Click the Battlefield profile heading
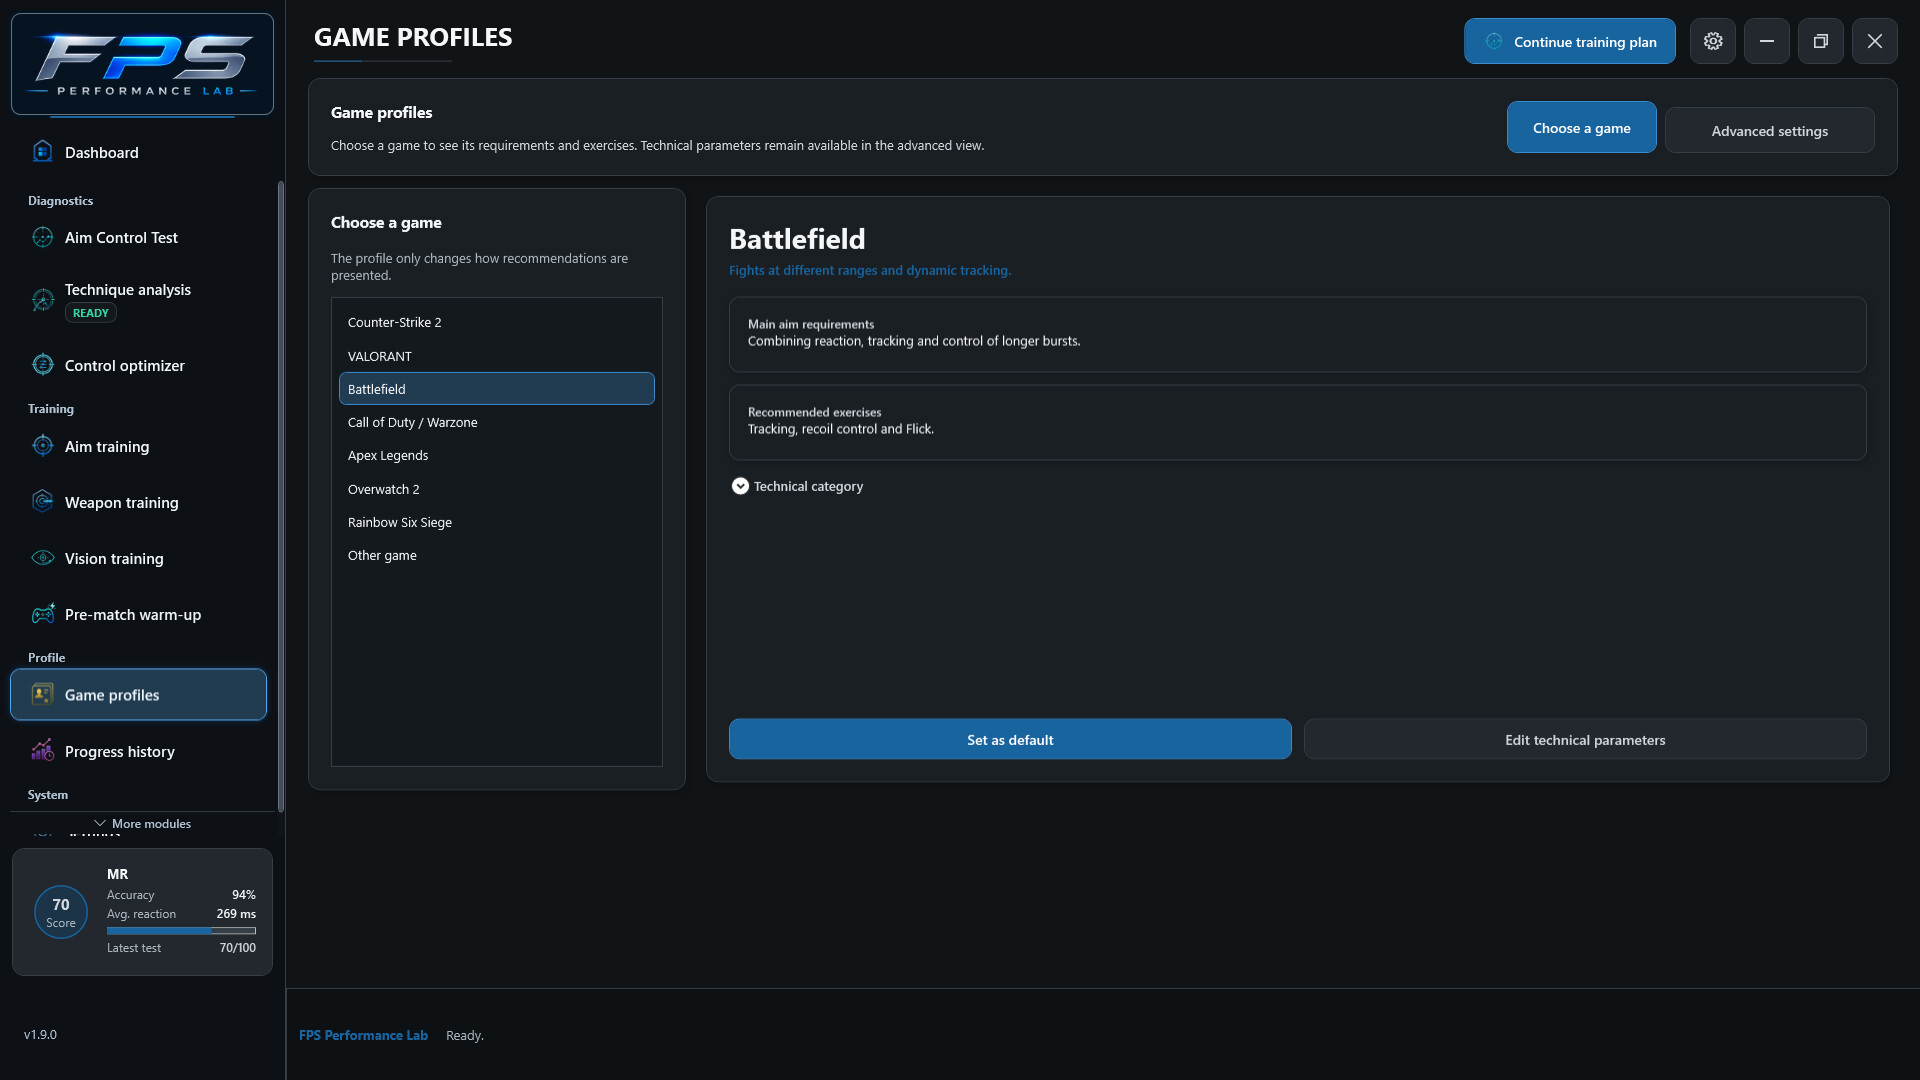This screenshot has height=1080, width=1920. point(797,239)
